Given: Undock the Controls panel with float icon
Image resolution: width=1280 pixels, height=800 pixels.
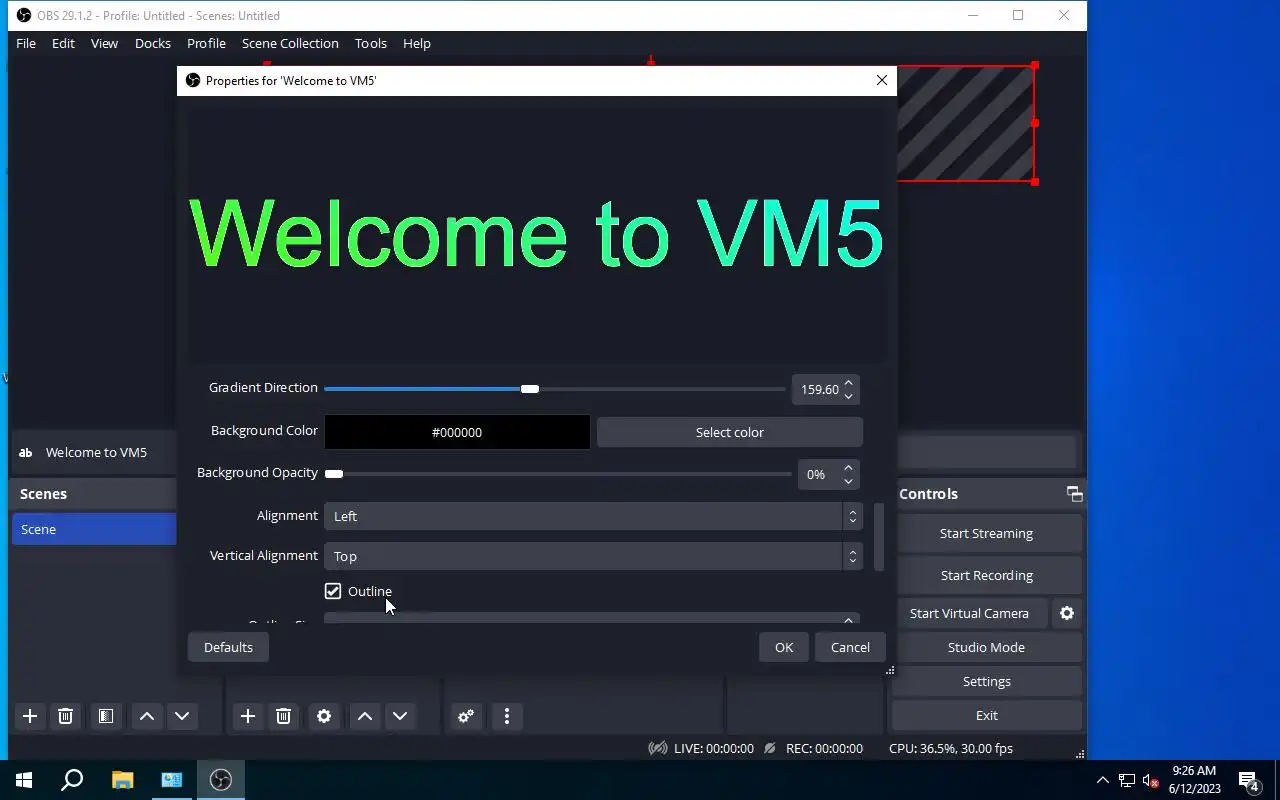Looking at the screenshot, I should [1074, 494].
